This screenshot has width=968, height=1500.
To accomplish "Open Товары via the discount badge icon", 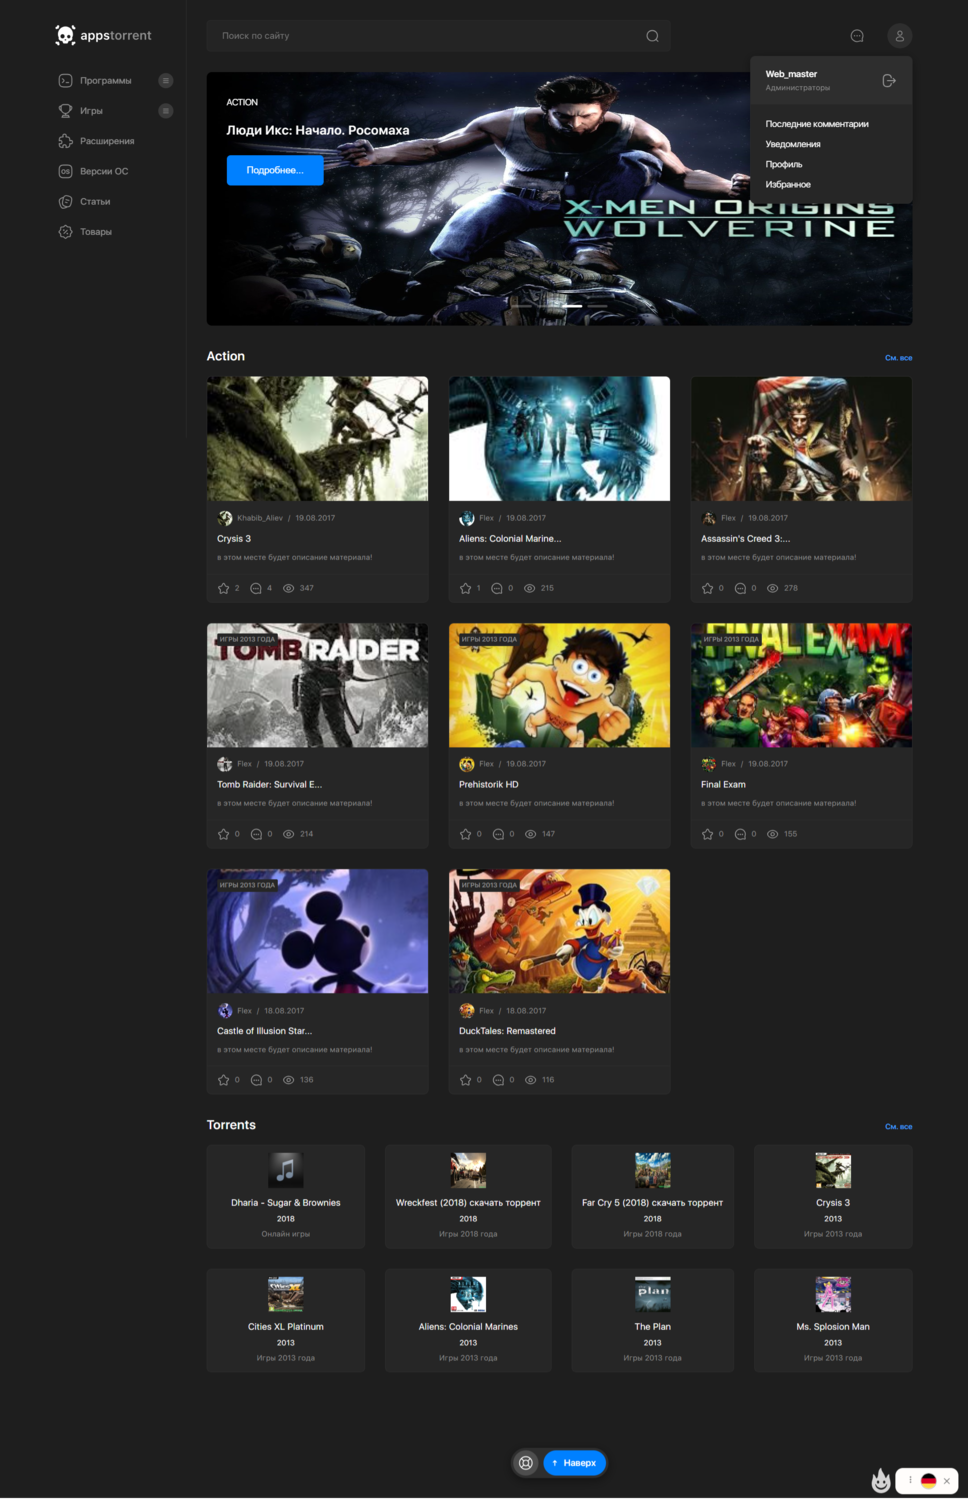I will click(x=65, y=231).
